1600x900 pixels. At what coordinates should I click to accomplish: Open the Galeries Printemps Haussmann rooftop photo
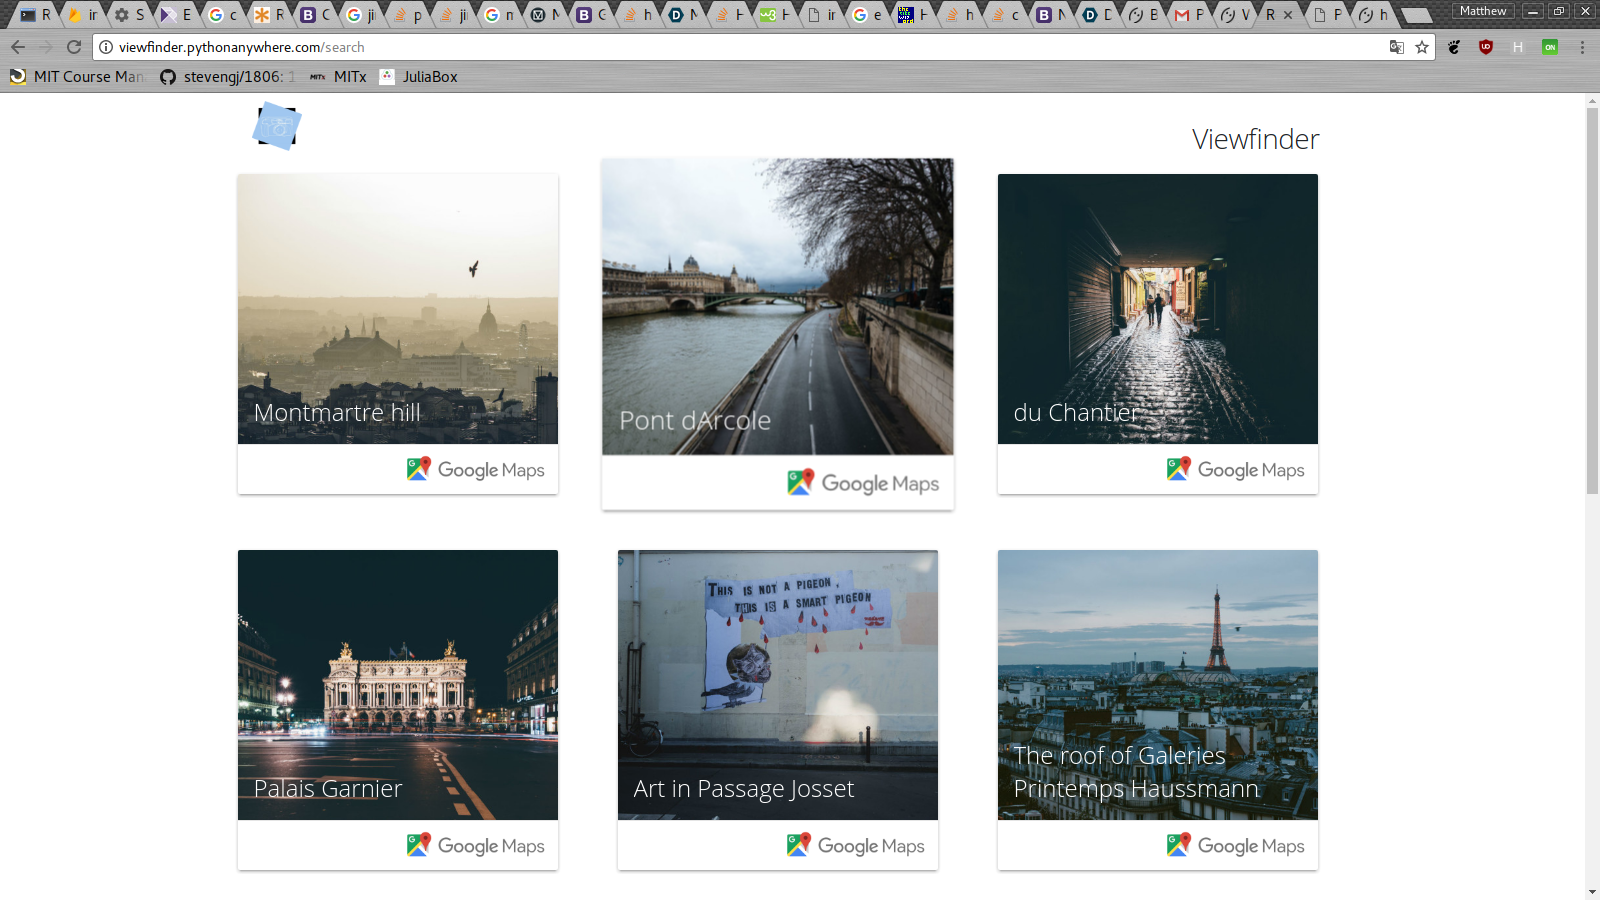1158,685
